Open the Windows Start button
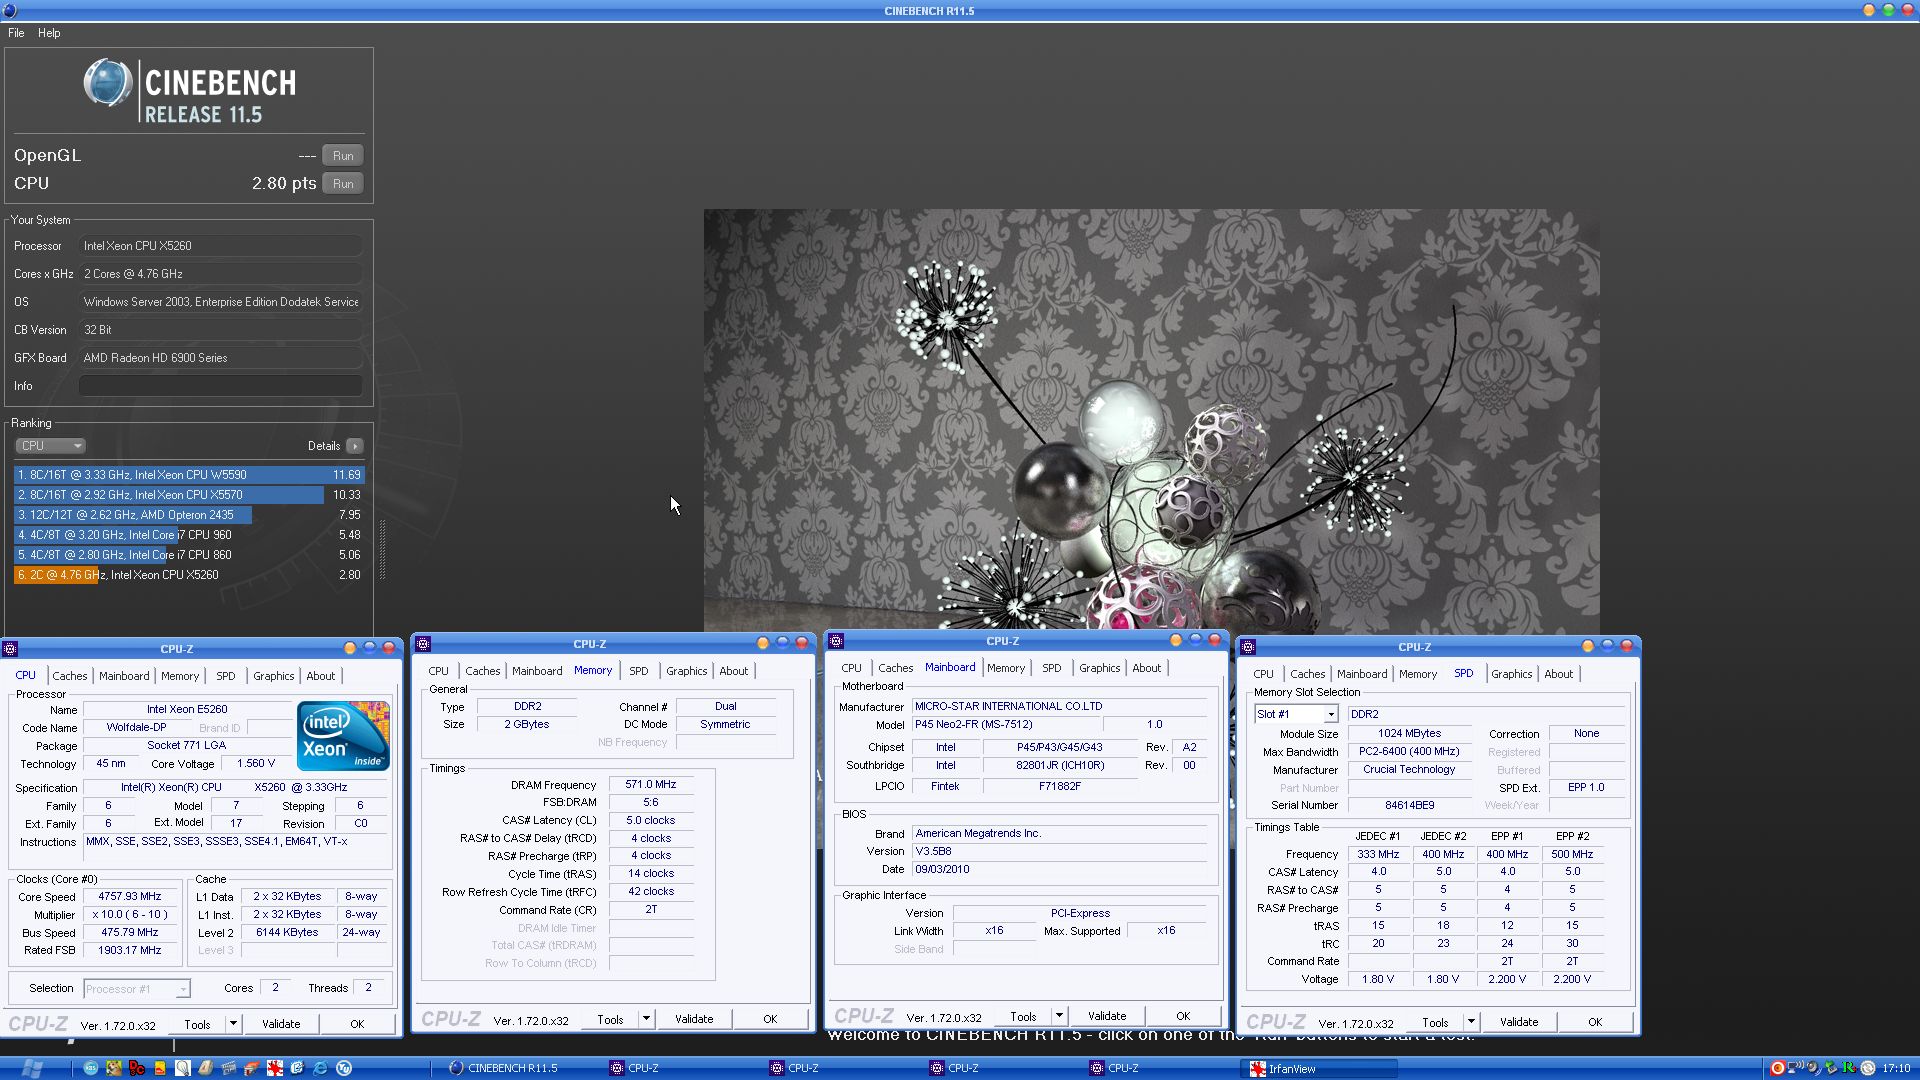The height and width of the screenshot is (1080, 1920). (32, 1068)
